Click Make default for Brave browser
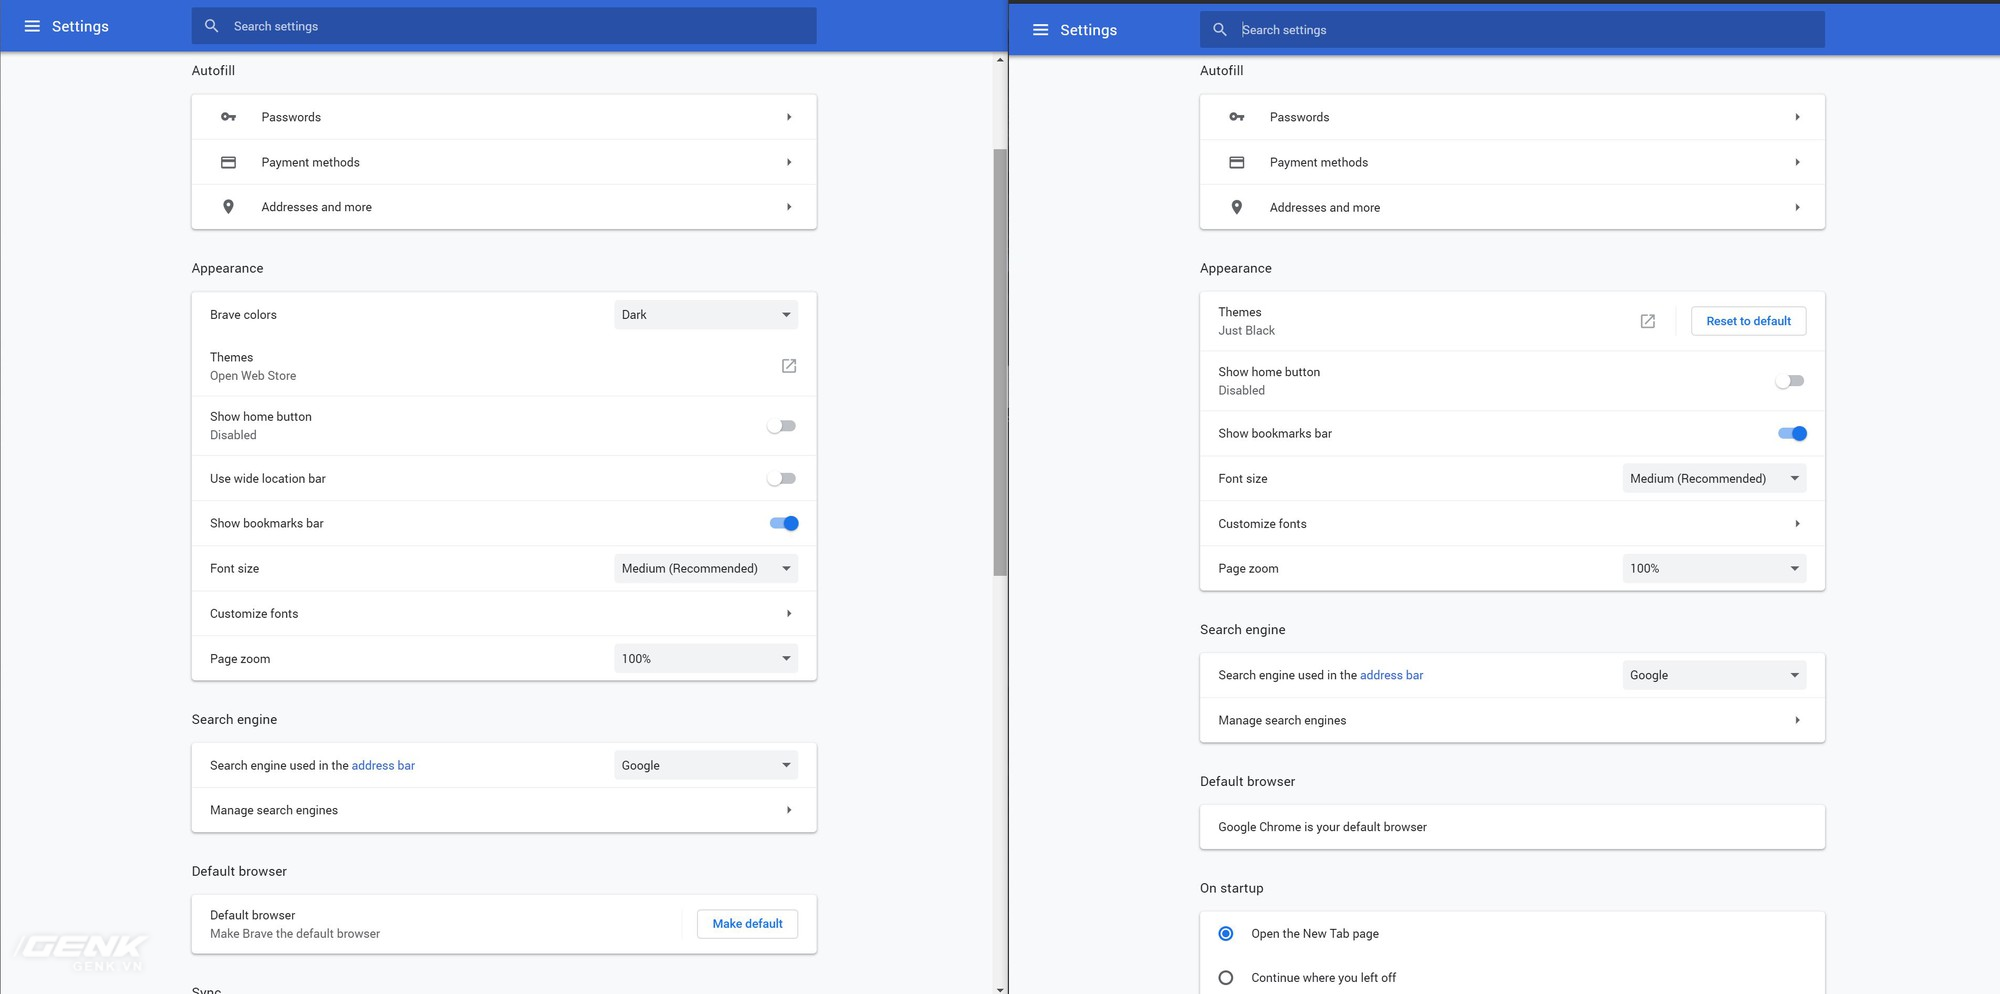This screenshot has width=2000, height=994. coord(747,923)
